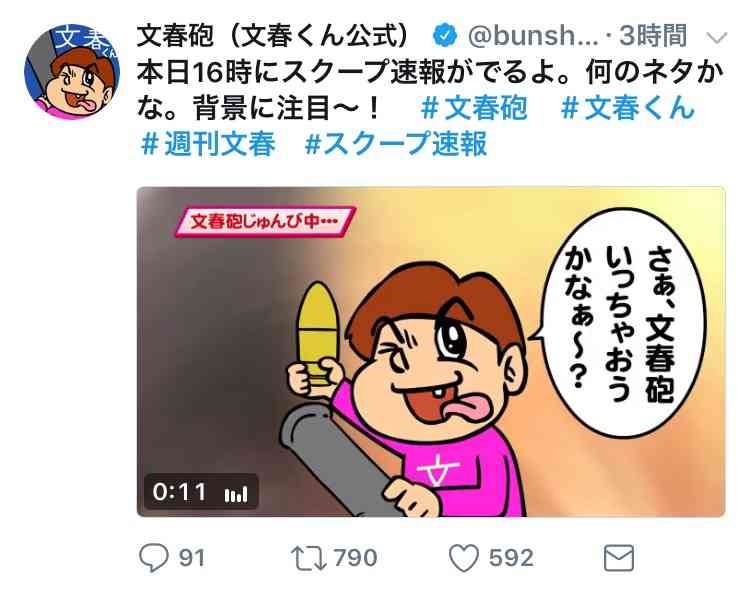This screenshot has height=594, width=750.
Task: View the 790 retweets count
Action: coord(355,558)
